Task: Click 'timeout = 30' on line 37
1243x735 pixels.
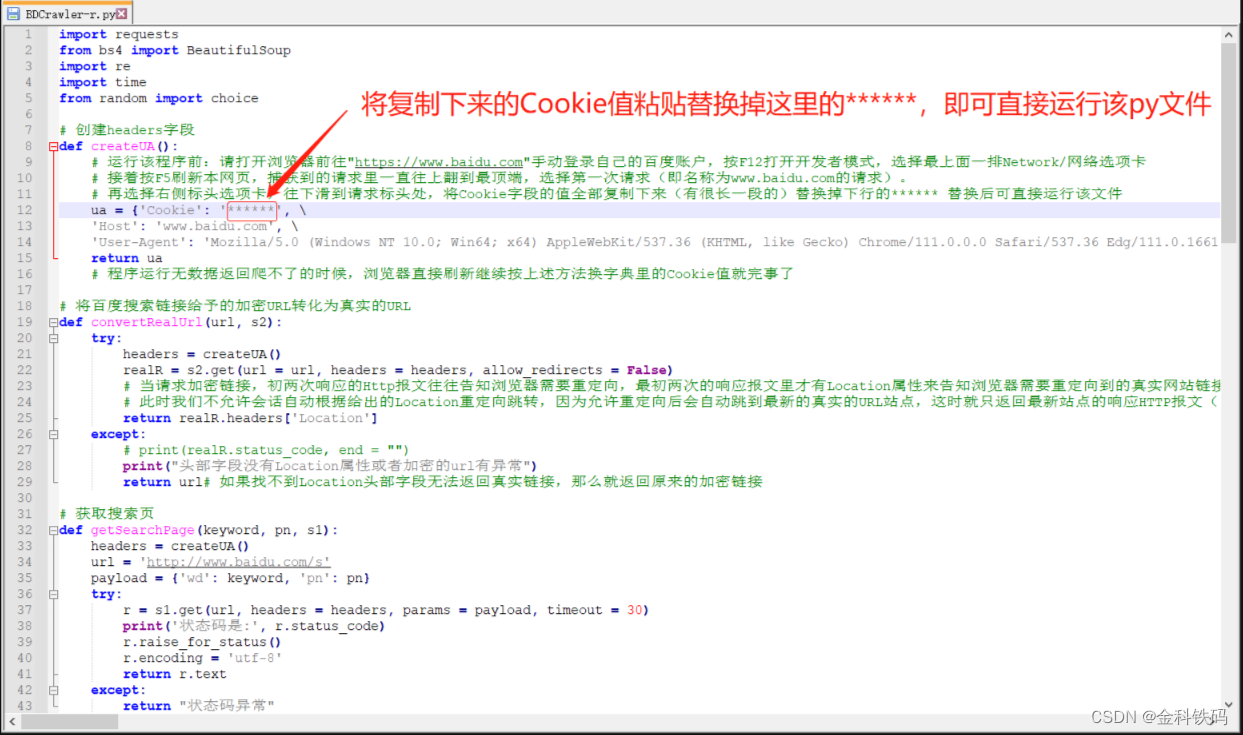Action: pyautogui.click(x=594, y=610)
